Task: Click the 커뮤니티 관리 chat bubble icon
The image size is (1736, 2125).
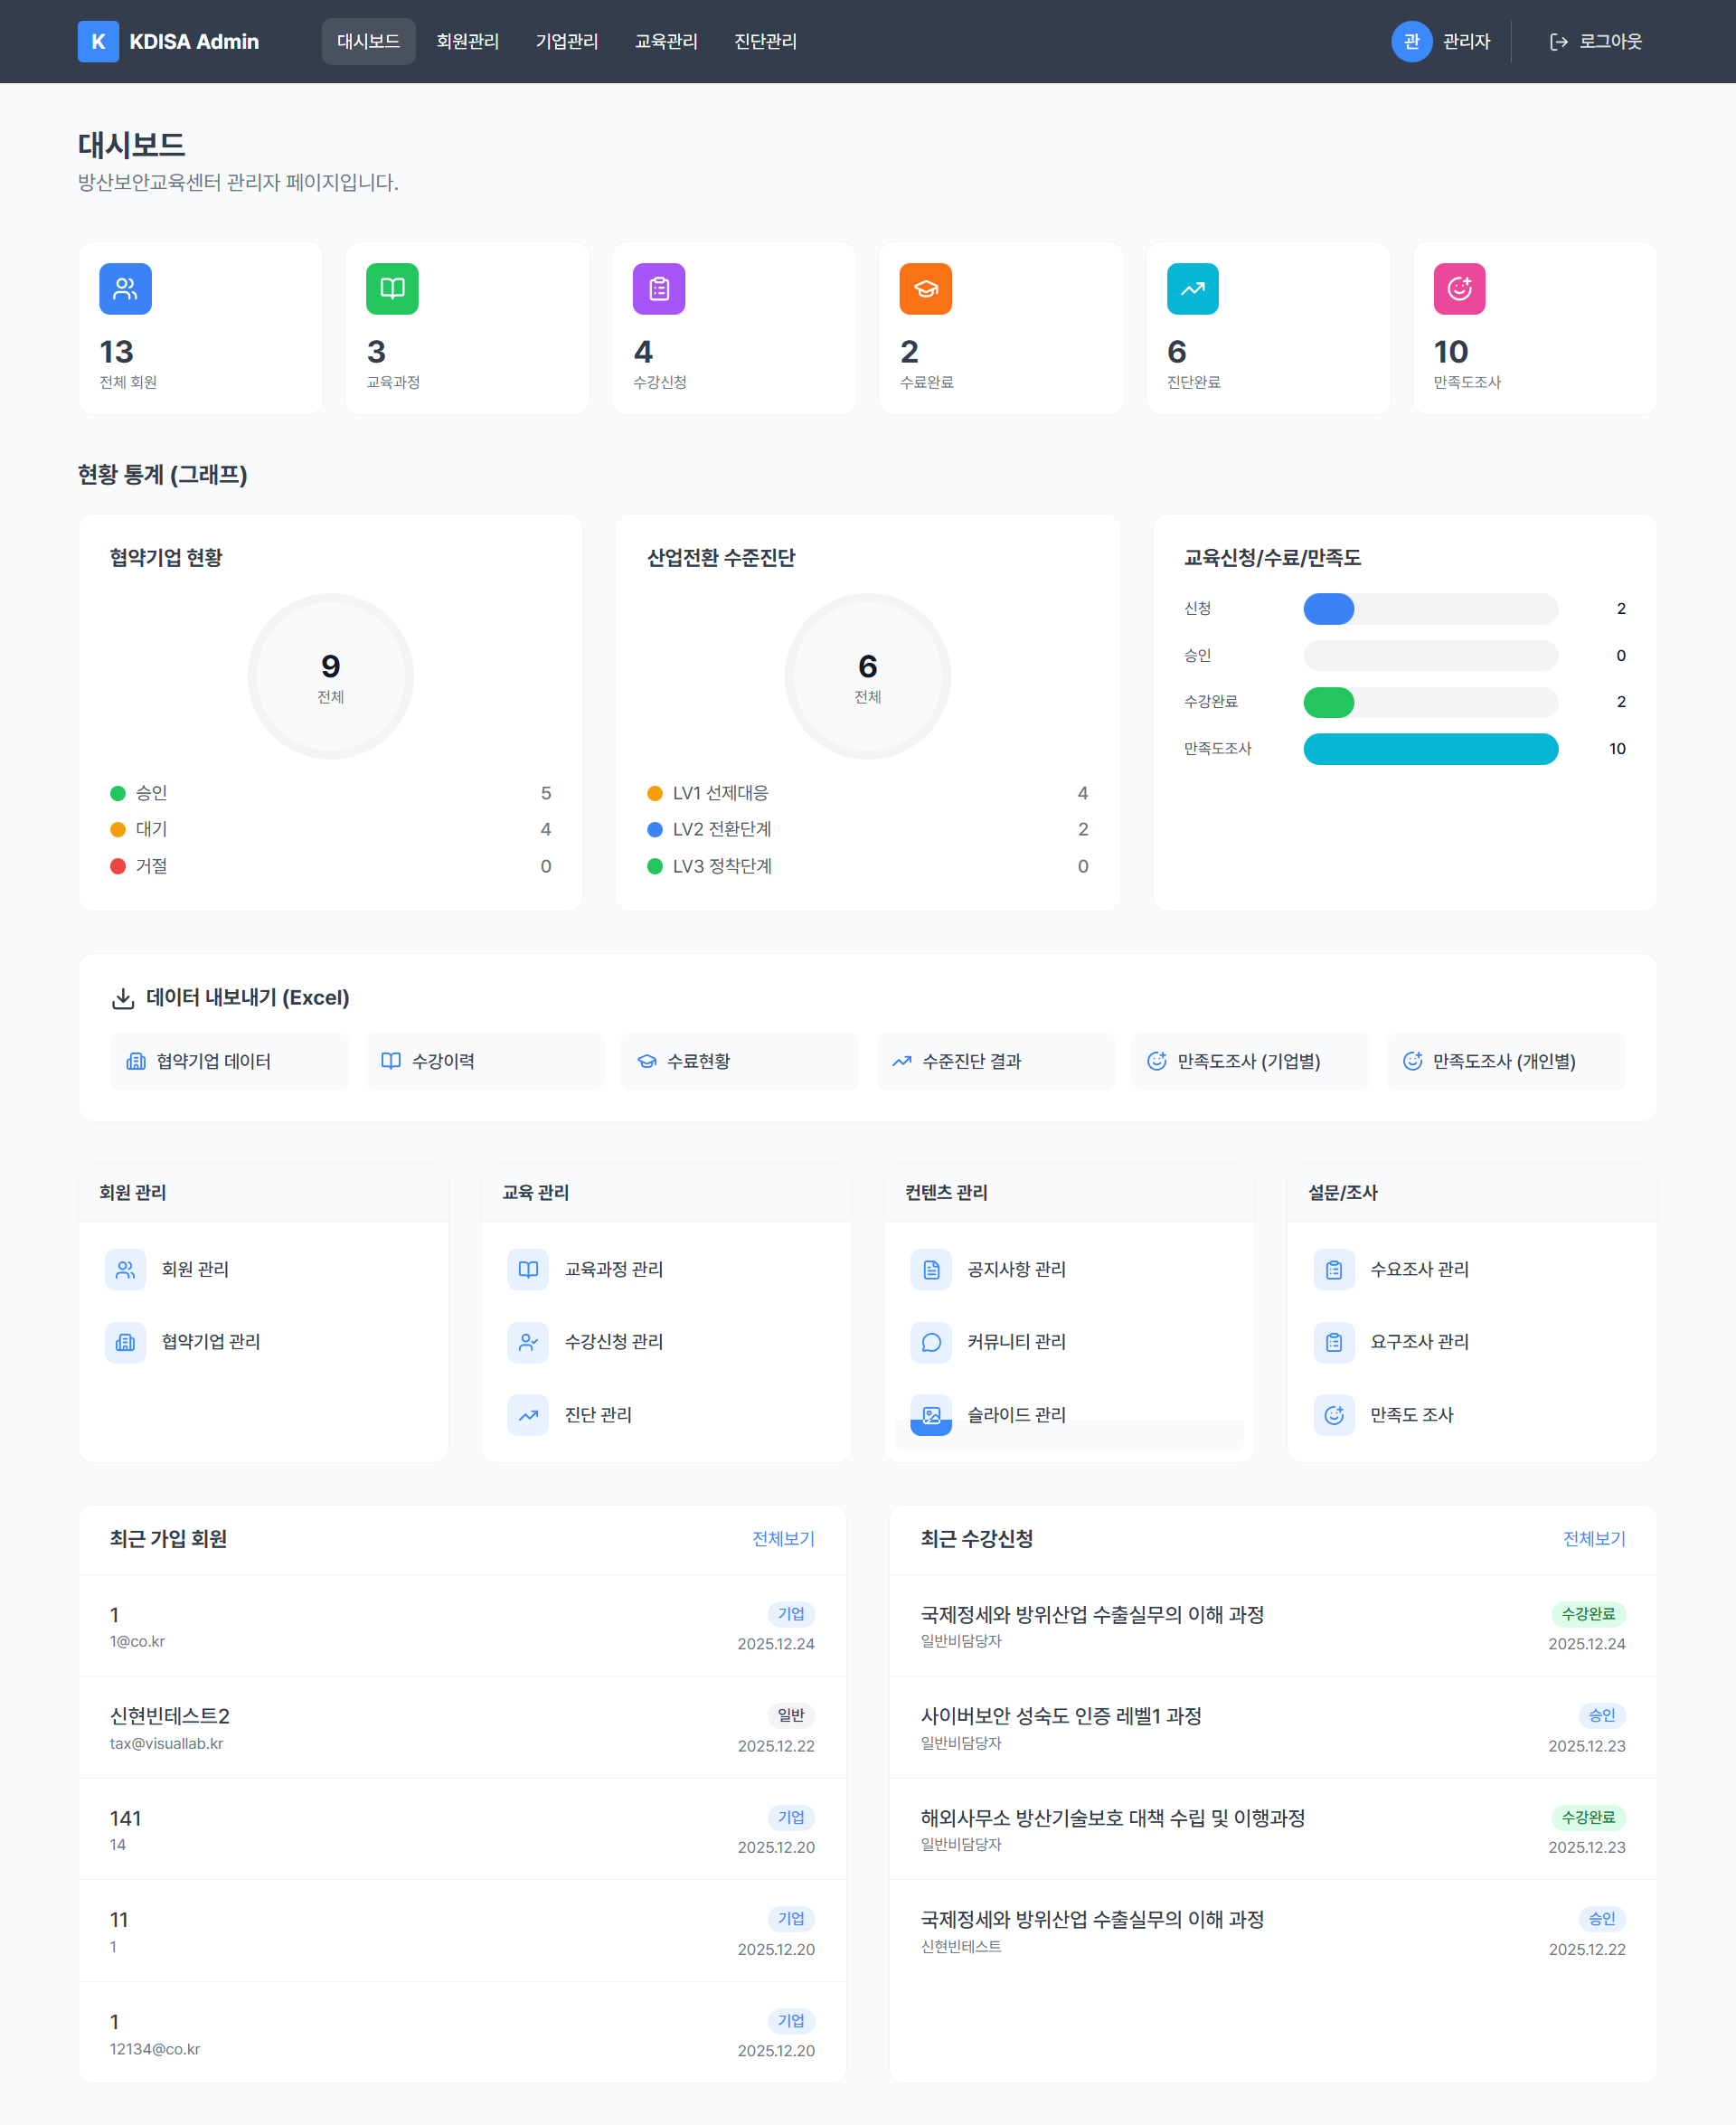Action: pyautogui.click(x=930, y=1341)
